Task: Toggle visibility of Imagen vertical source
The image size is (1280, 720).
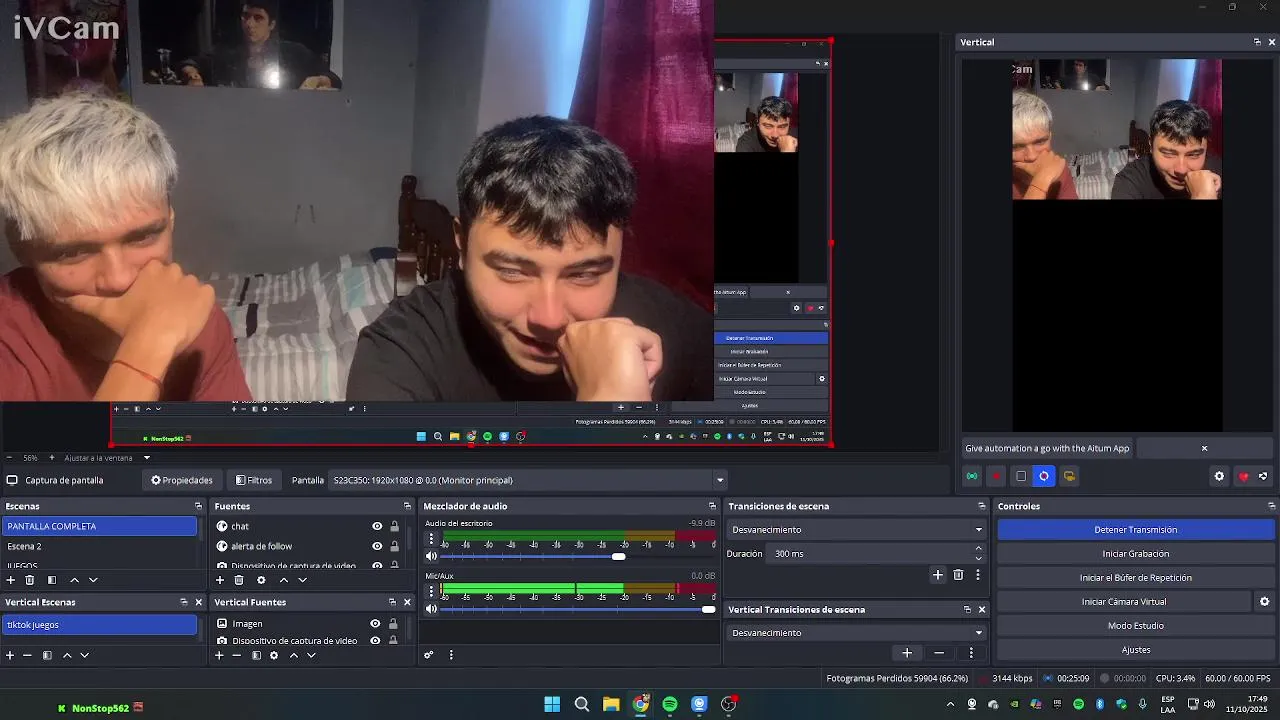Action: coord(375,624)
